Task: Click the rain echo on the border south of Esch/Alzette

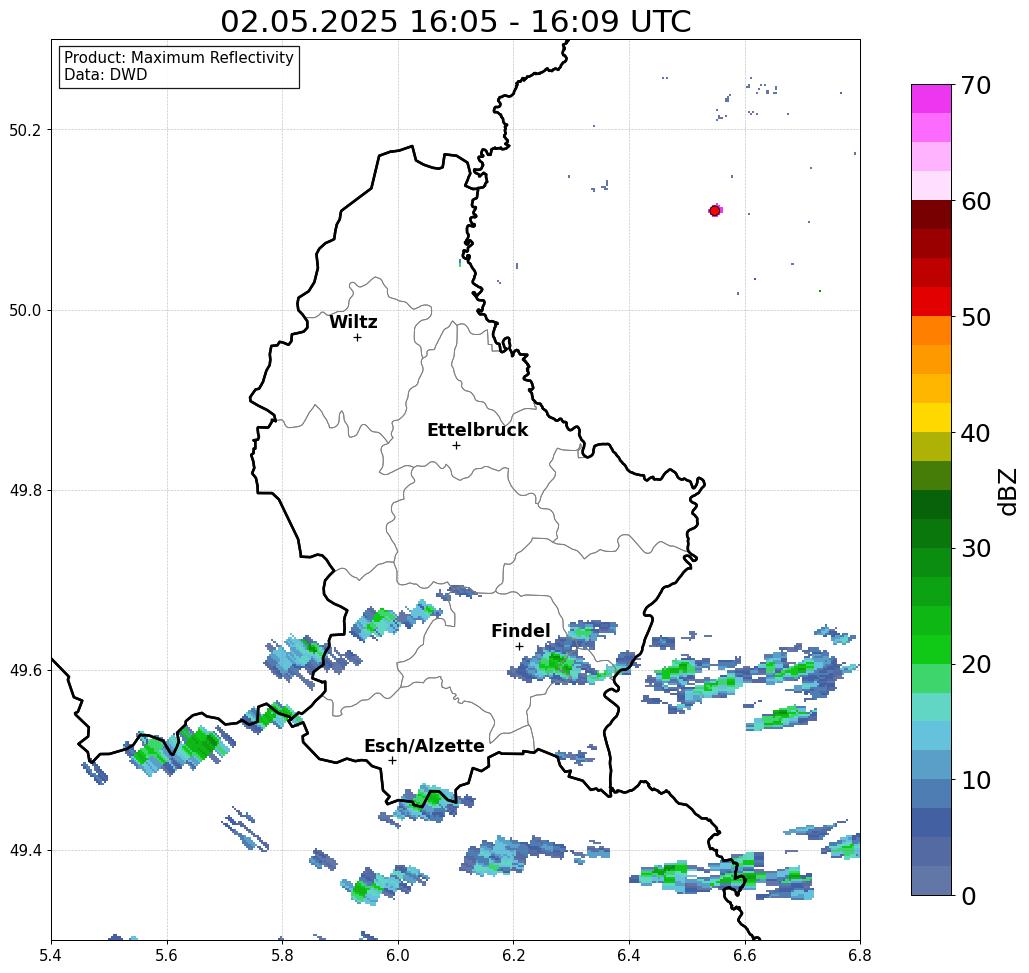Action: coord(430,802)
